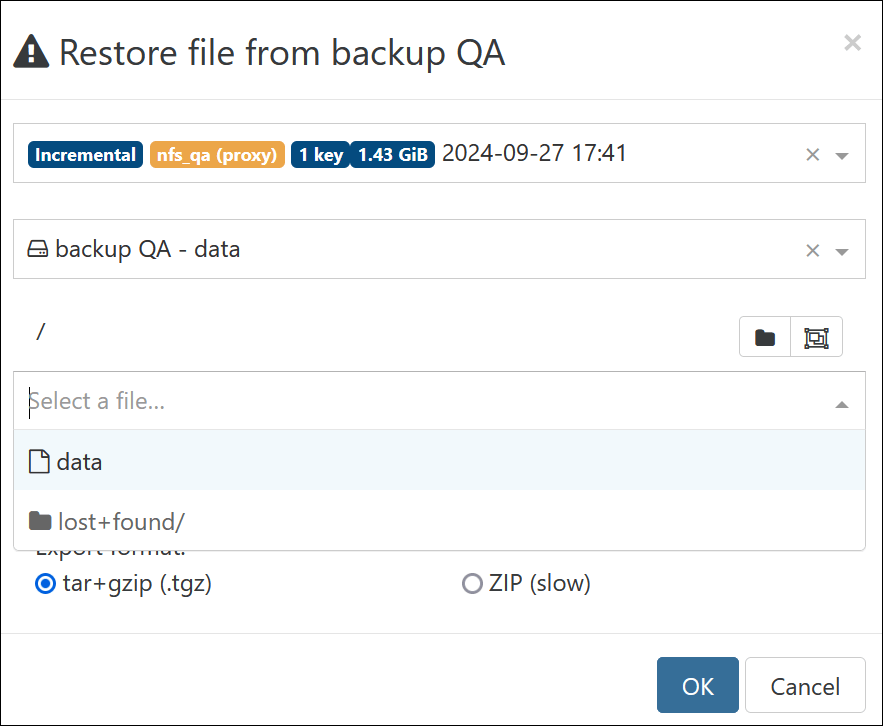Choose the lost+found/ folder entry
The width and height of the screenshot is (883, 726).
439,520
